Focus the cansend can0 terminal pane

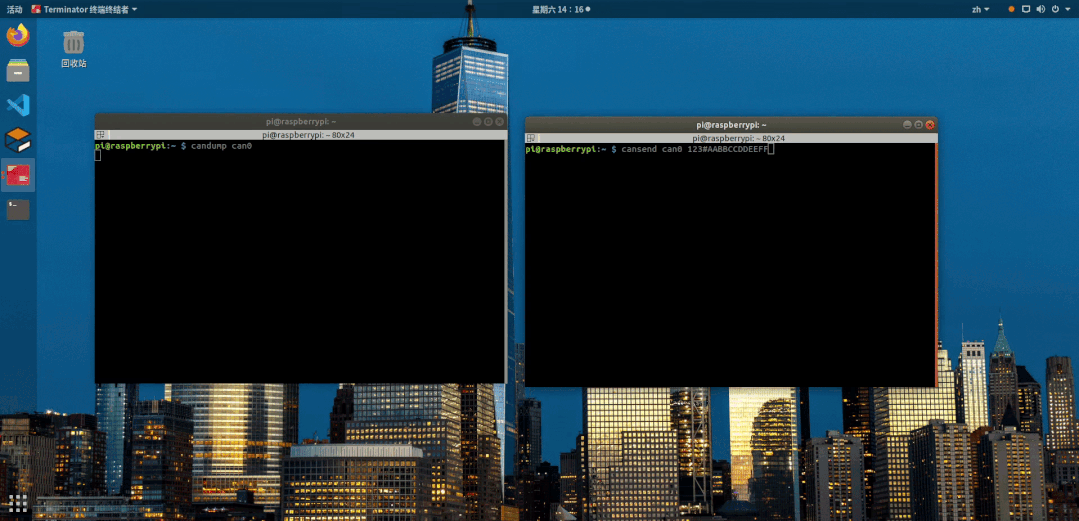[x=729, y=265]
